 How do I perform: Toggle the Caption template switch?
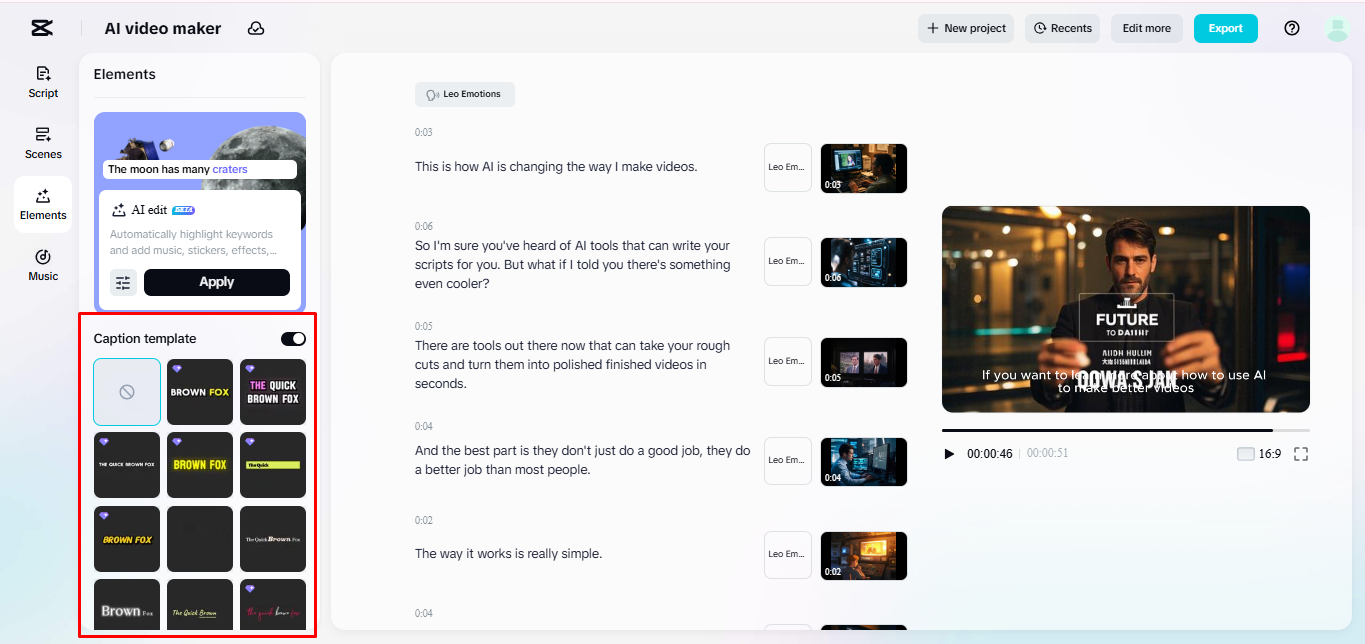coord(293,339)
